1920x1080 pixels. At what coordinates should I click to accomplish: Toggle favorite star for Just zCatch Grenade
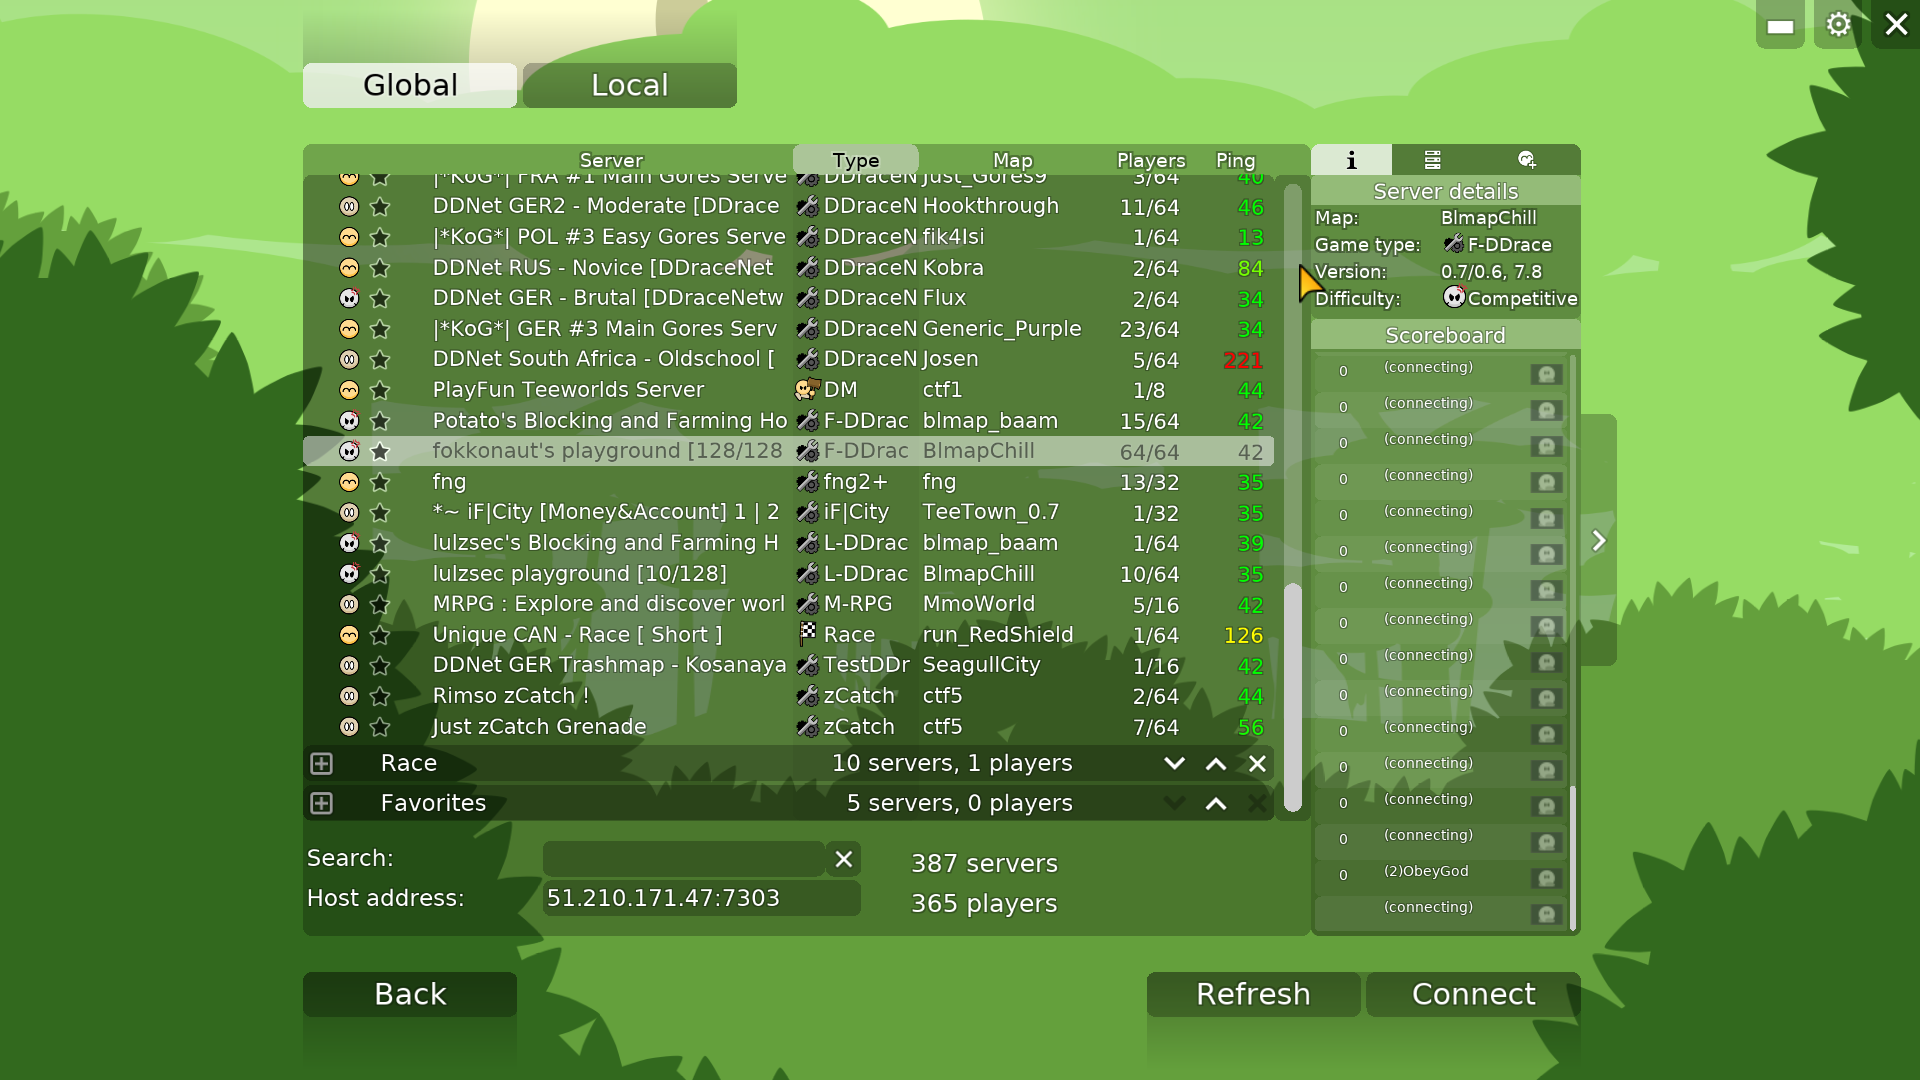[x=380, y=727]
